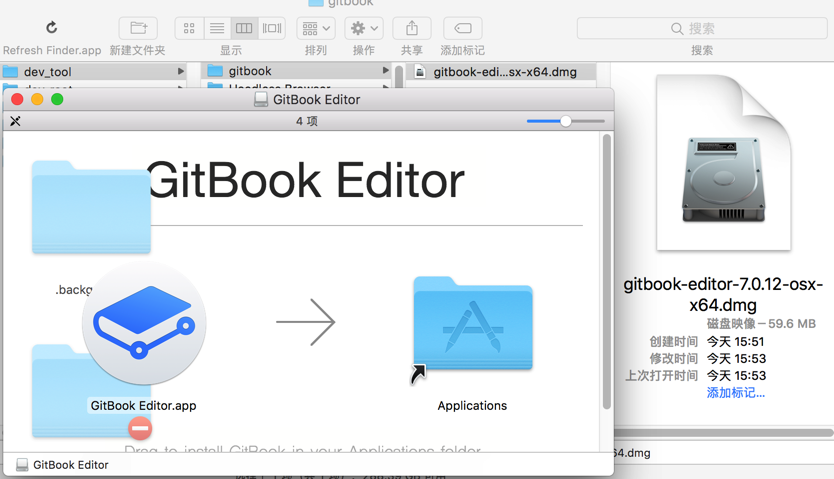Adjust the icon size slider in GitBook Editor window

[x=565, y=121]
